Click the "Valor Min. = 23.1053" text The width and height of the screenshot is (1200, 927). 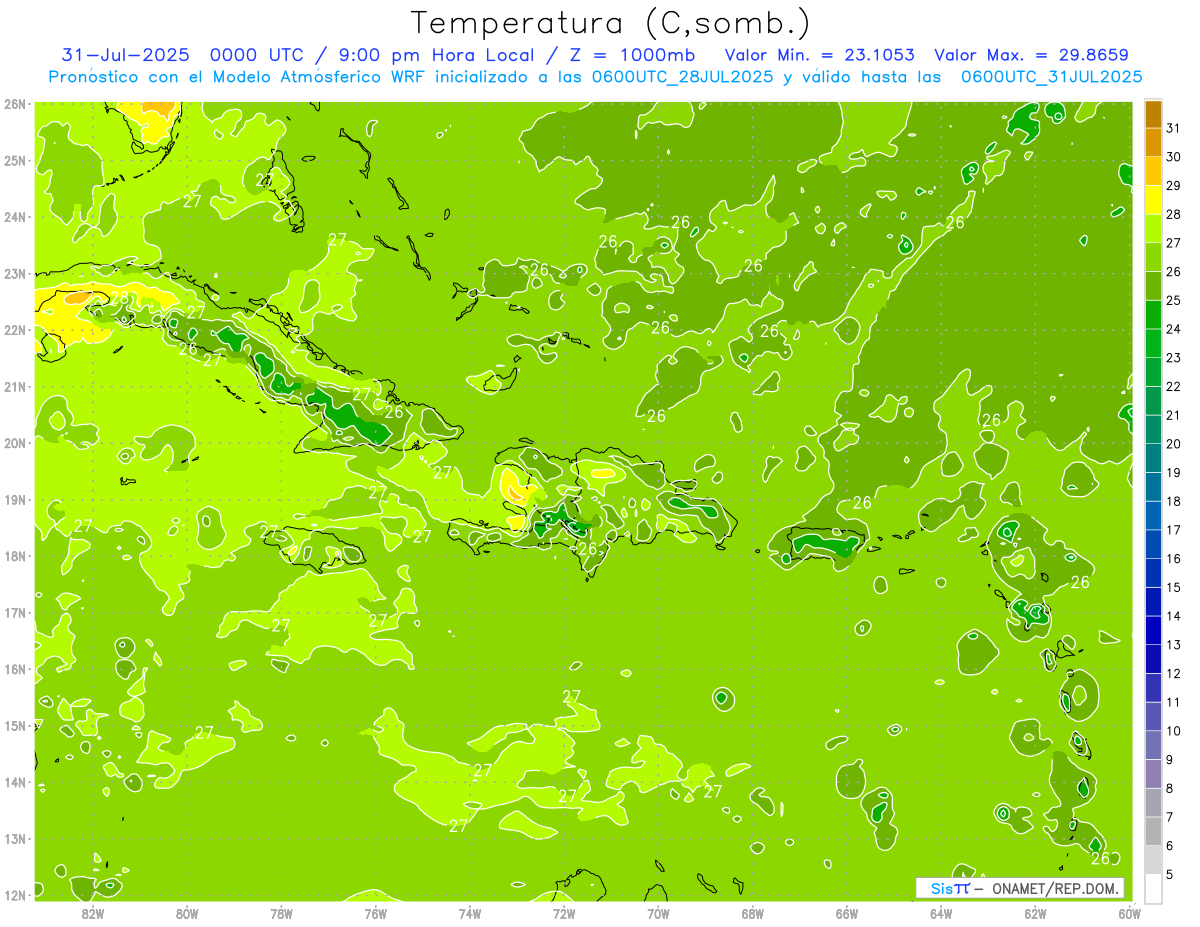819,55
